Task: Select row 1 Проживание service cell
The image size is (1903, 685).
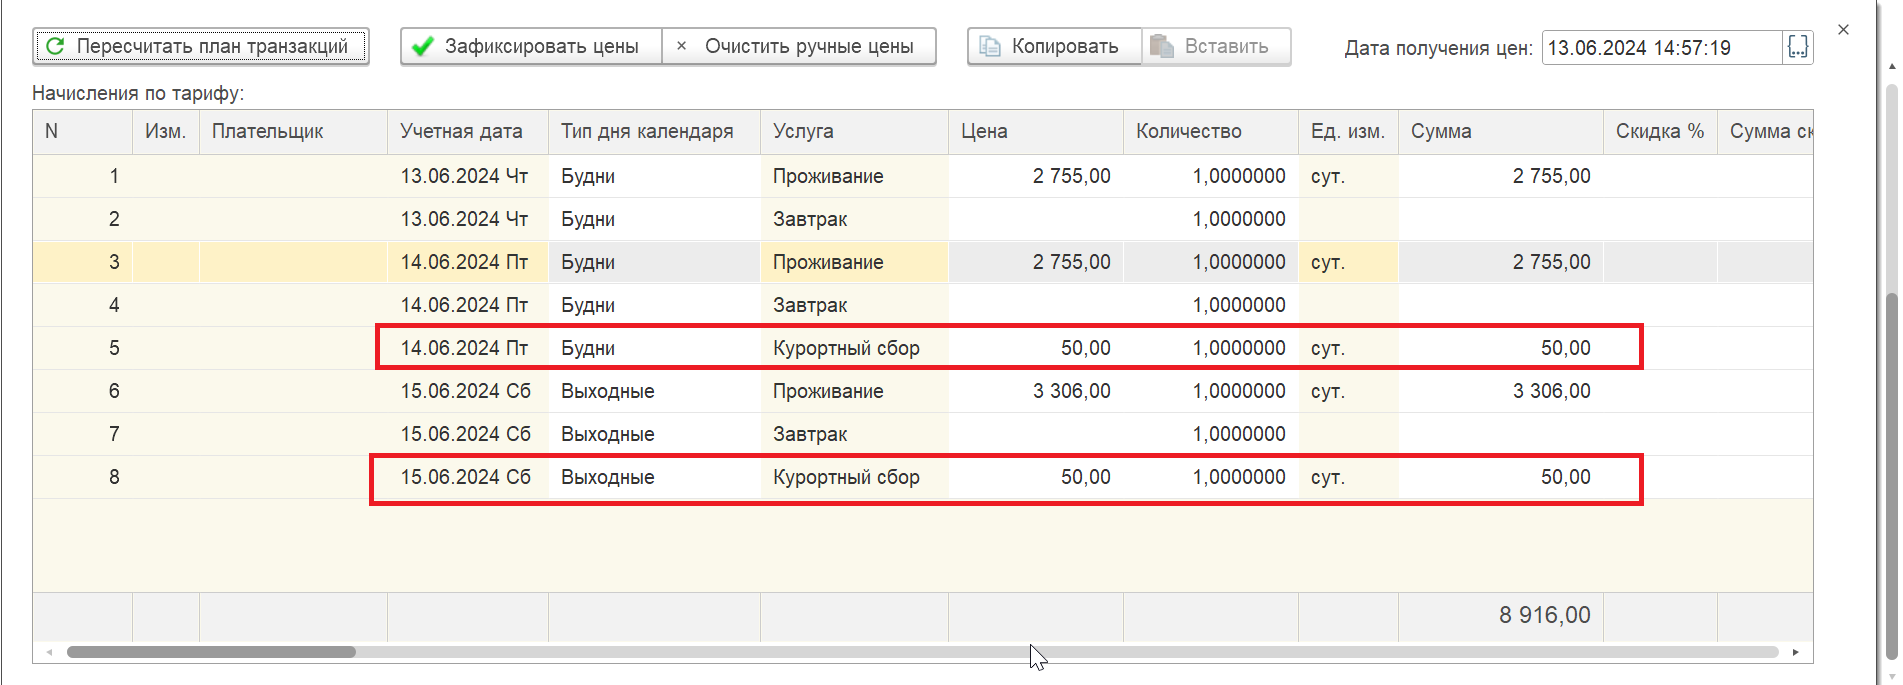Action: [x=855, y=176]
